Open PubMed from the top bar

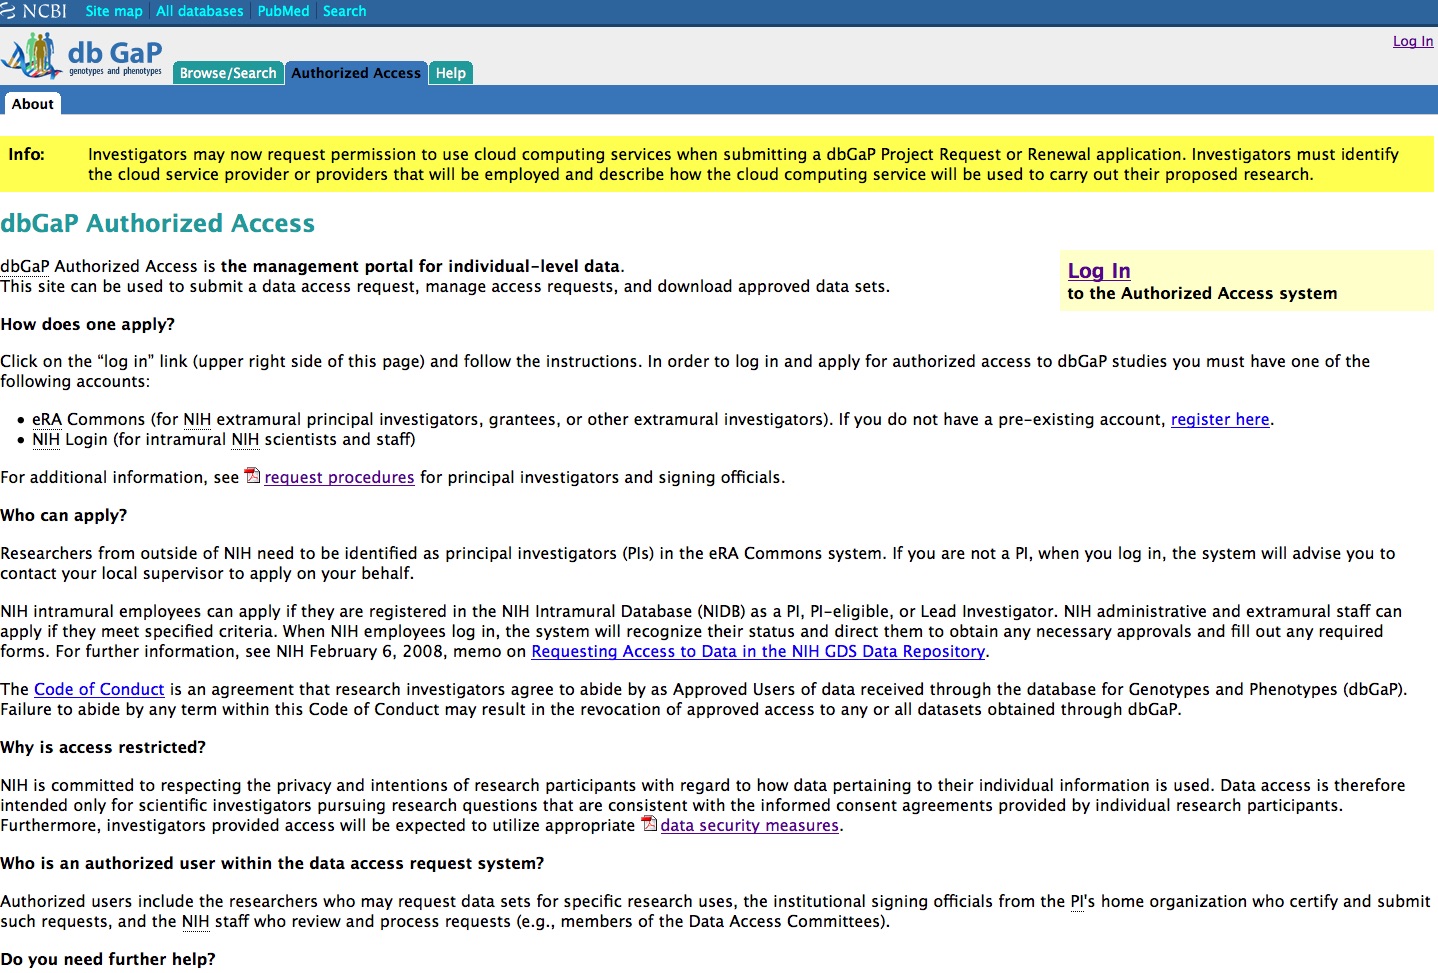(x=283, y=11)
